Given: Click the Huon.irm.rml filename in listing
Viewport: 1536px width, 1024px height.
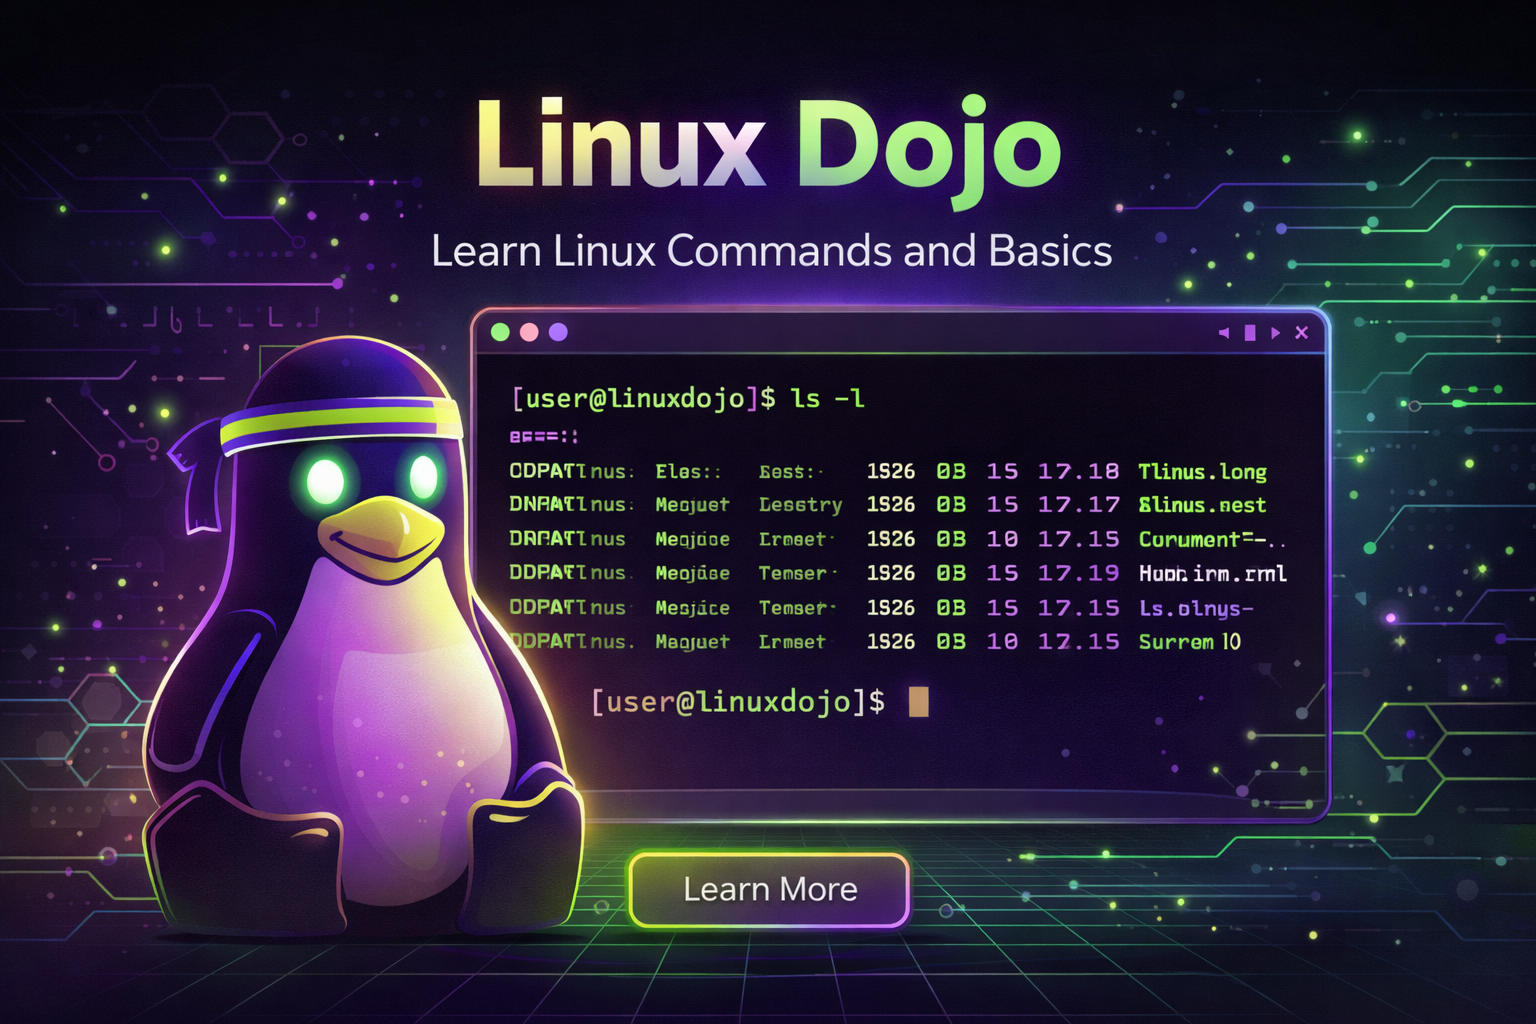Looking at the screenshot, I should tap(1212, 573).
